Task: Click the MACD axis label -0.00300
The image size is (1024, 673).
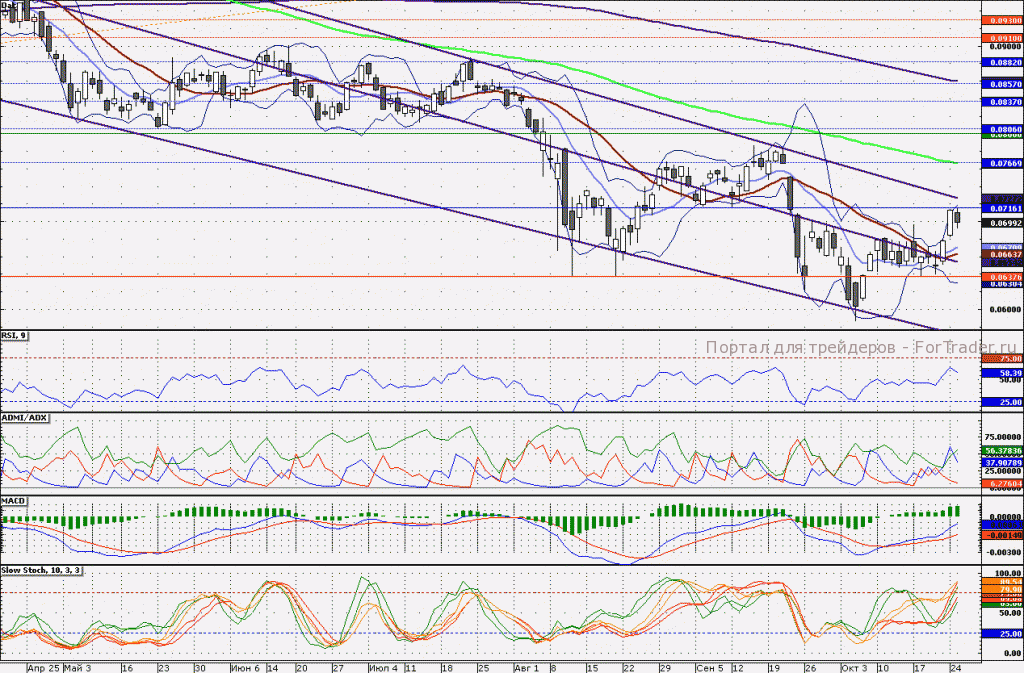Action: coord(1005,552)
